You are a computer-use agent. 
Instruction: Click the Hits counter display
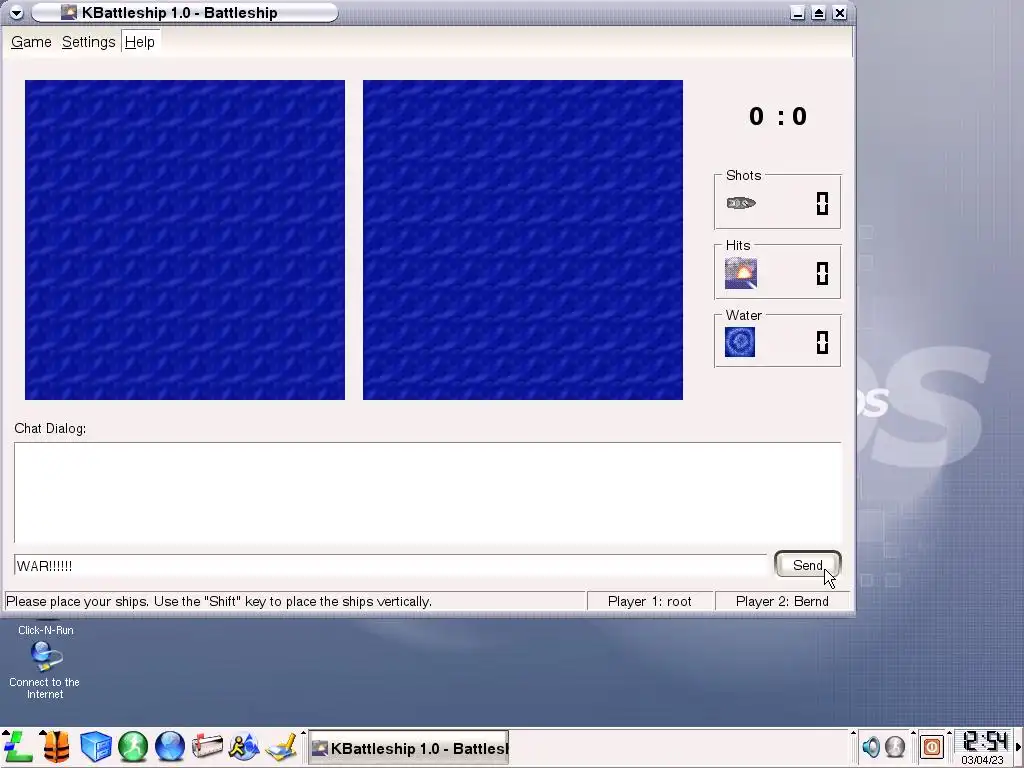tap(822, 273)
